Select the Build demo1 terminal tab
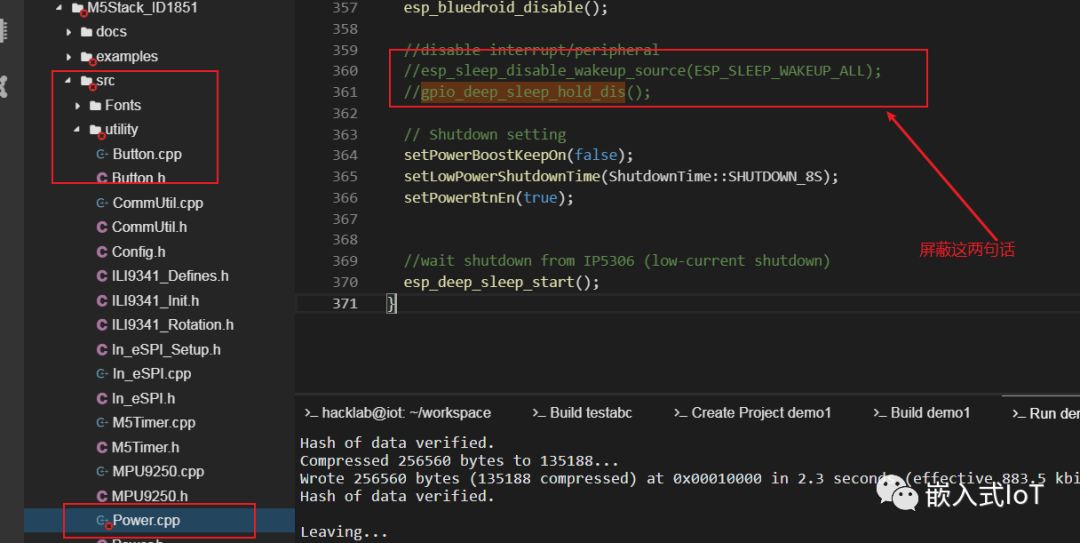This screenshot has width=1080, height=543. [x=929, y=413]
